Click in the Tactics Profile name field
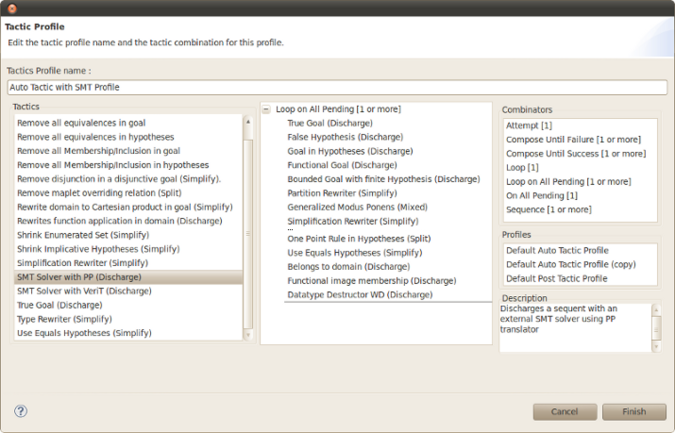Screen dimensions: 675x433 click(x=337, y=87)
